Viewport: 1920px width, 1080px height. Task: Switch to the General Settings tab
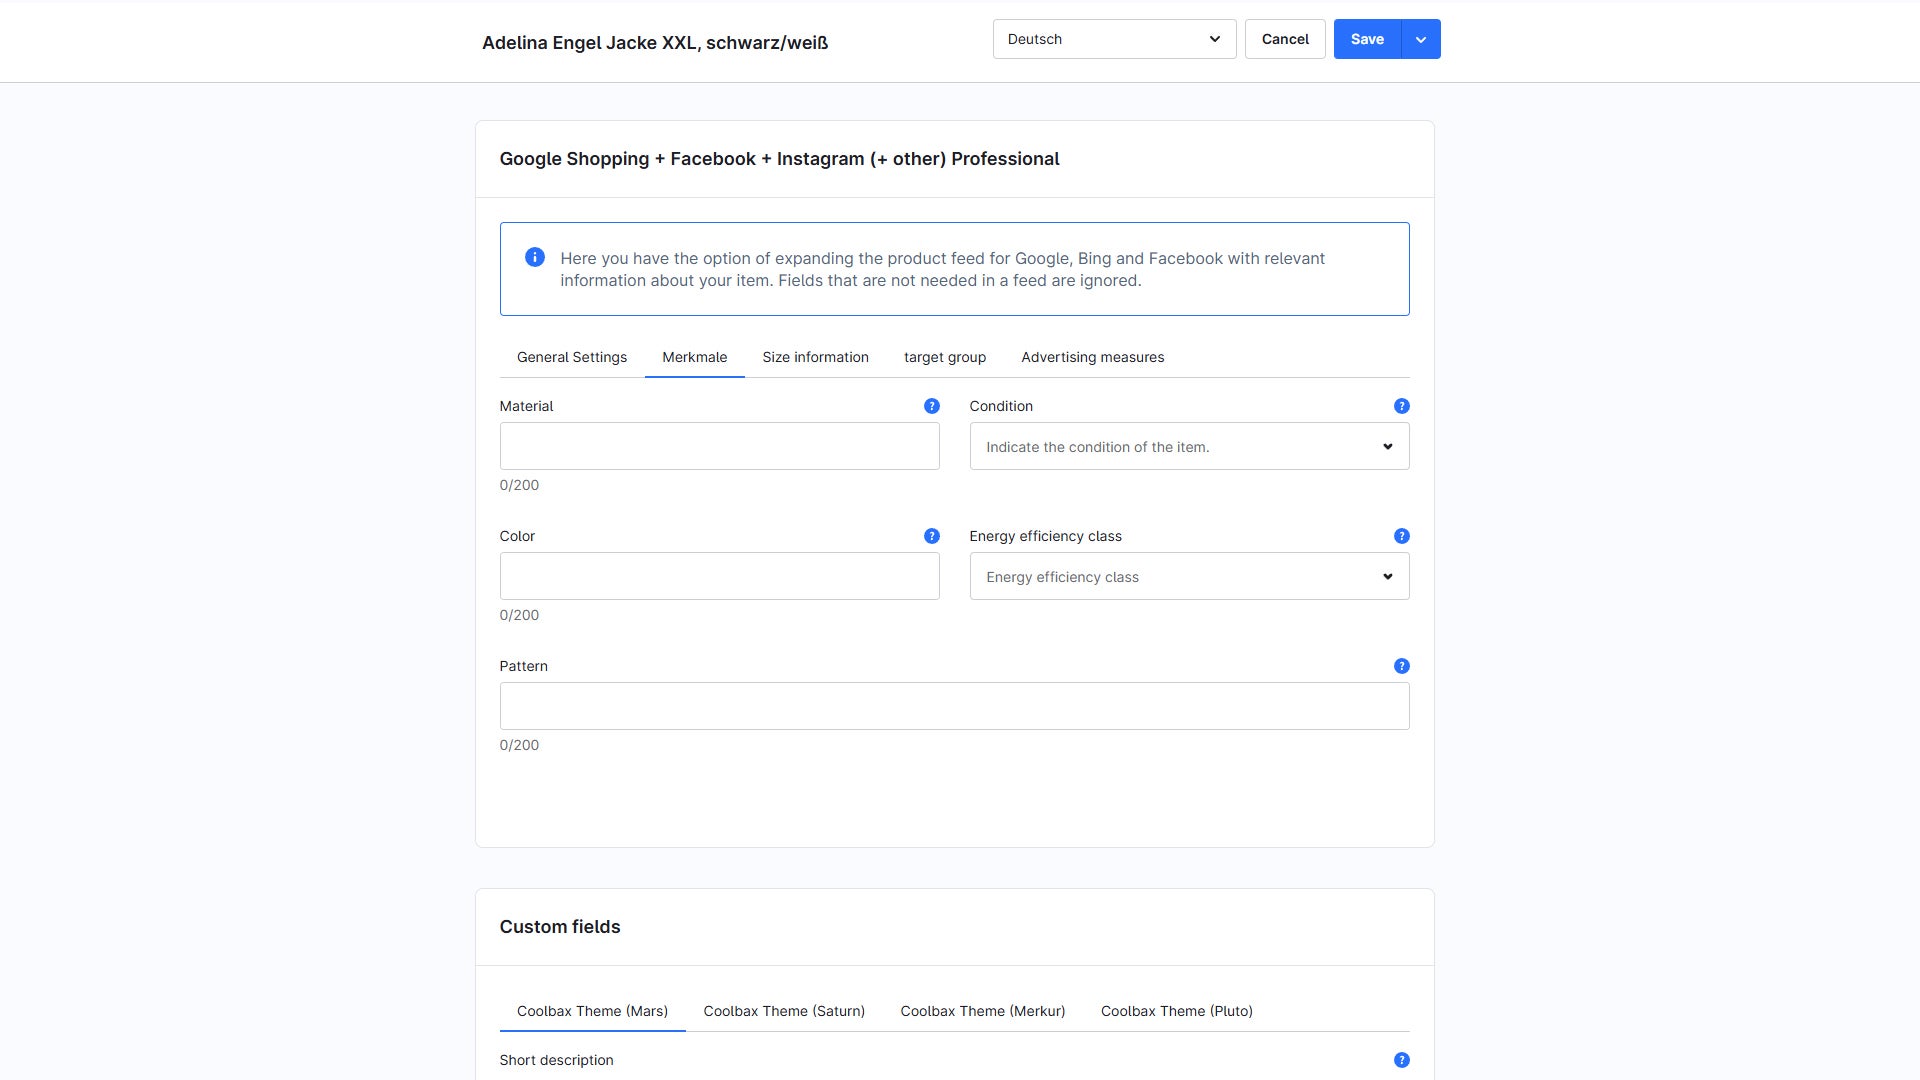point(572,357)
